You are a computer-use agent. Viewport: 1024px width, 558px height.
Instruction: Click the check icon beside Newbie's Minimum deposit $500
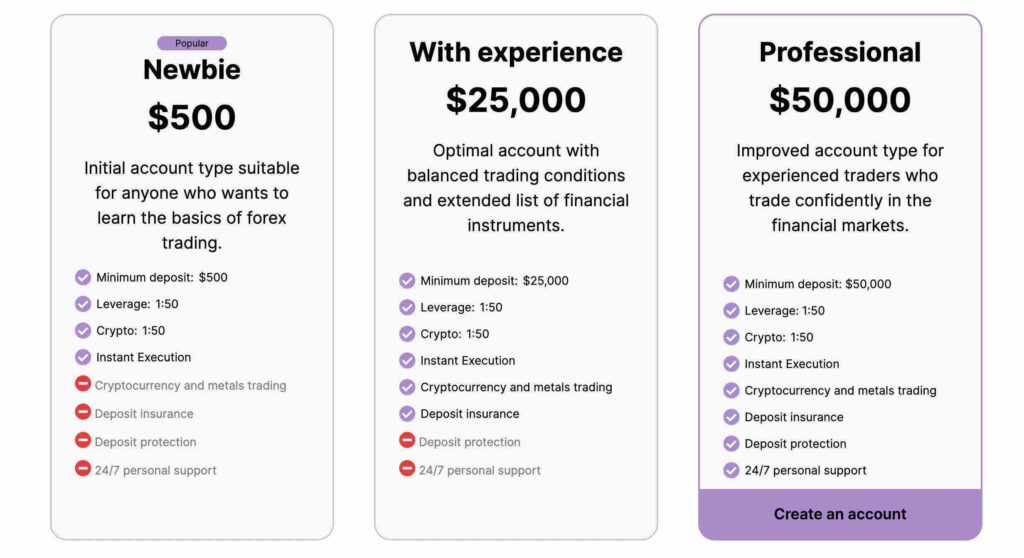tap(83, 277)
